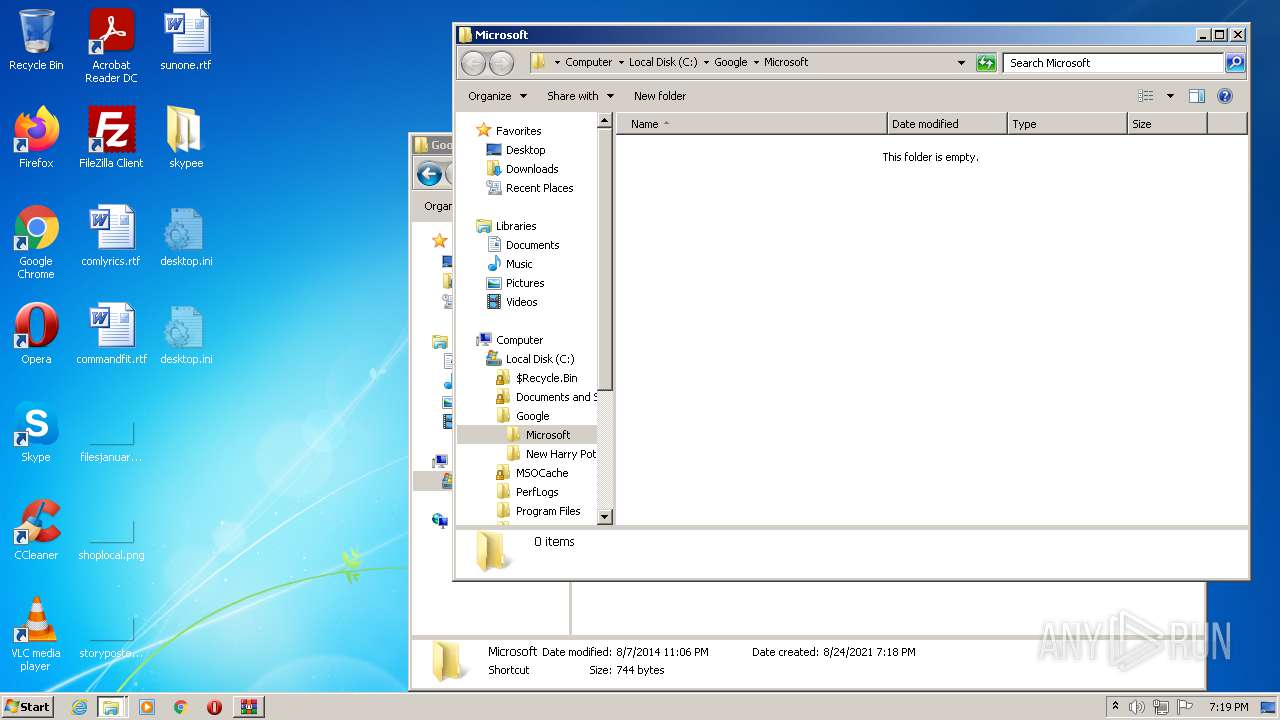Select the commandfit.rtf desktop file

coord(111,334)
